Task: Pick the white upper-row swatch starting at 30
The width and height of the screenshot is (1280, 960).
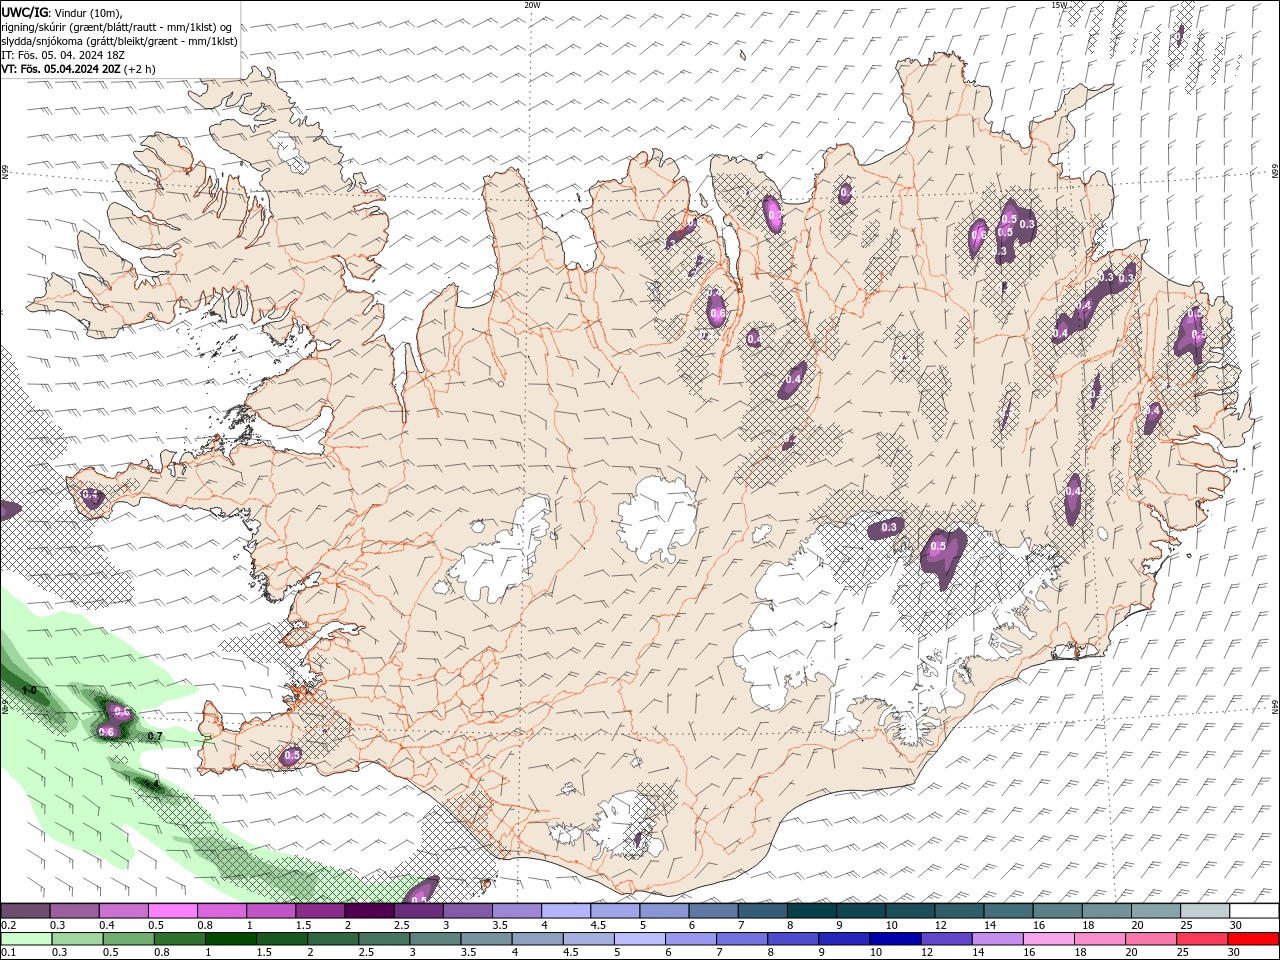Action: [1254, 911]
